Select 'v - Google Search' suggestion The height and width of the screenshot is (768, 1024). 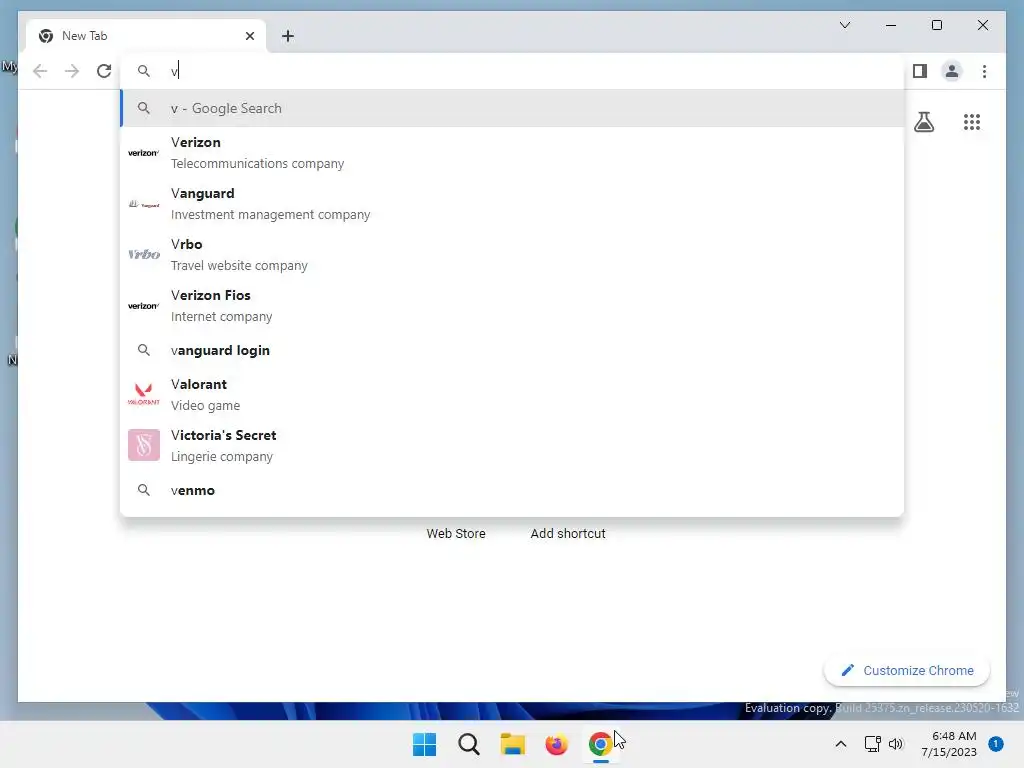click(x=513, y=108)
